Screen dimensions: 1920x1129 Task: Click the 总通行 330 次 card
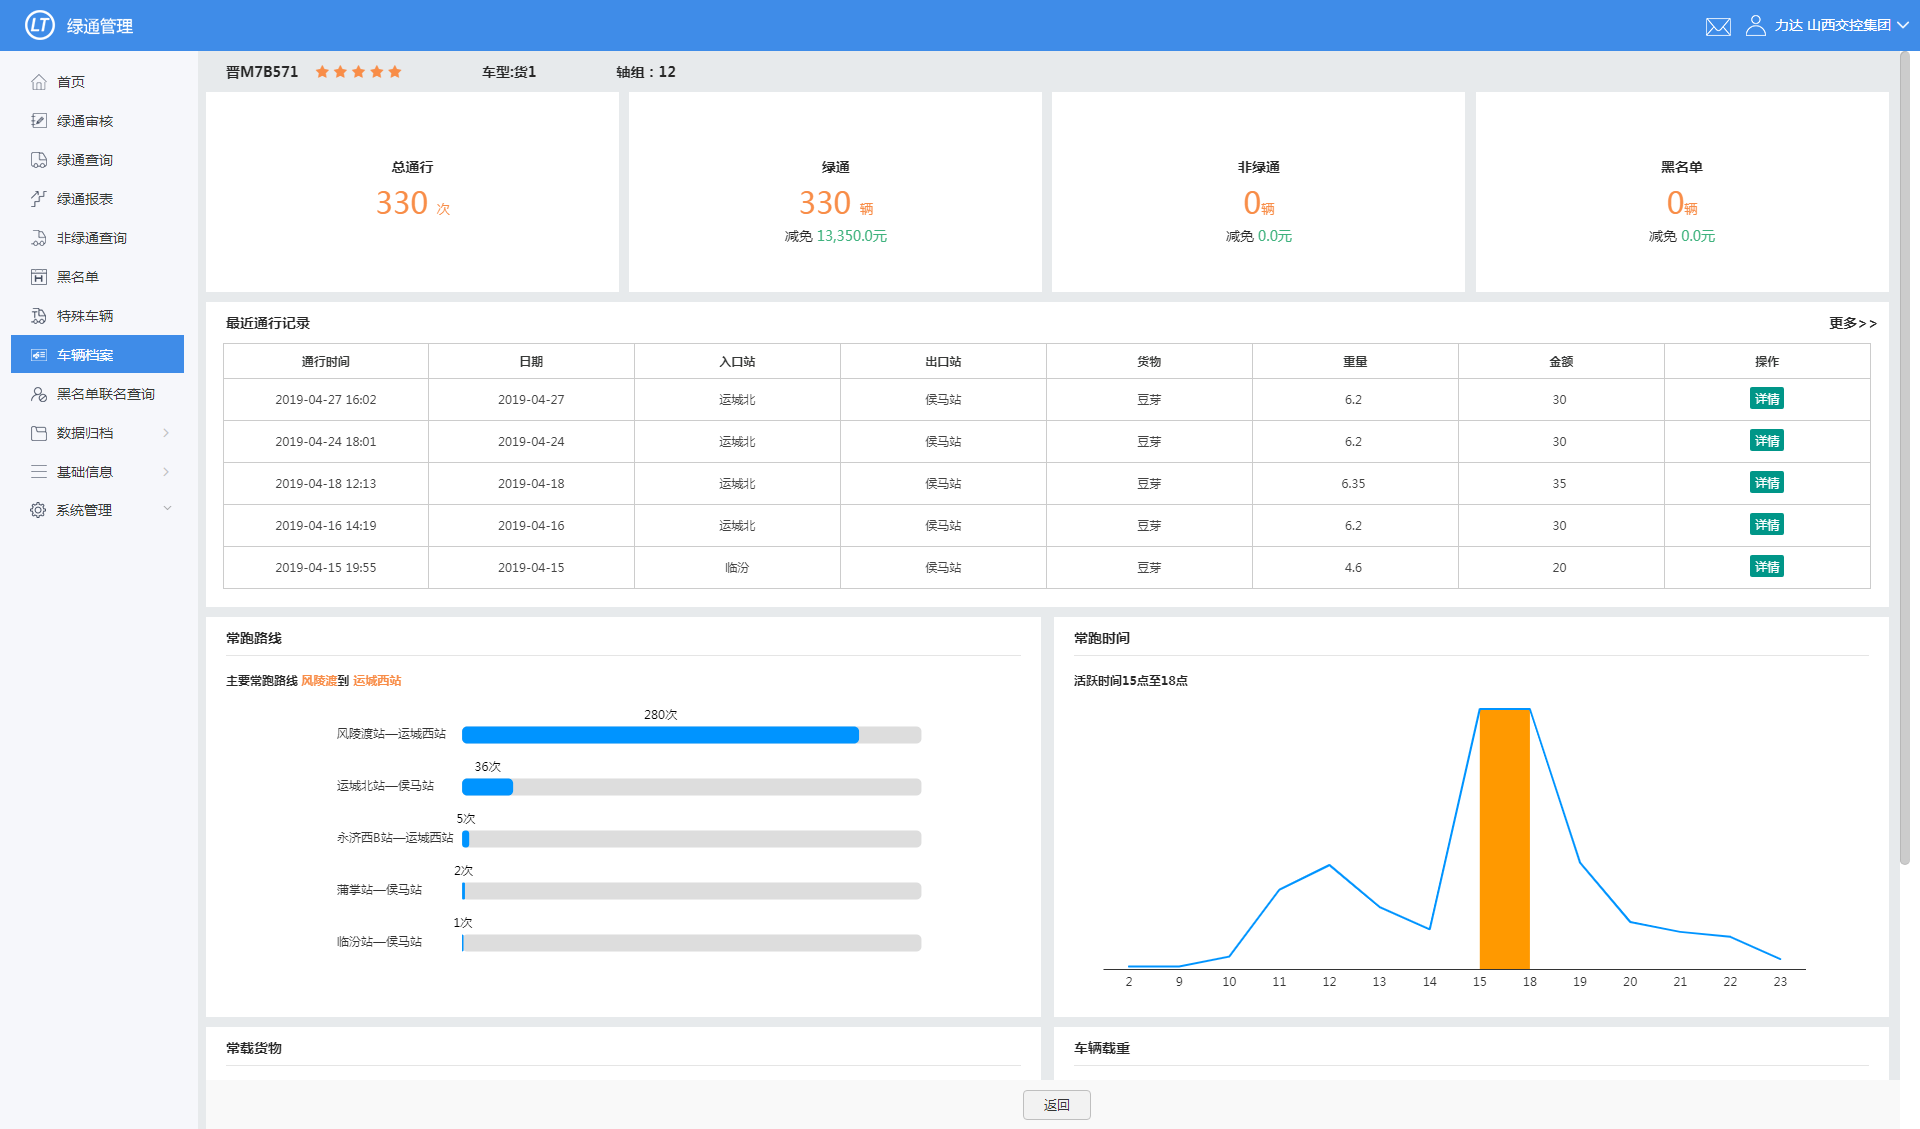click(x=412, y=192)
